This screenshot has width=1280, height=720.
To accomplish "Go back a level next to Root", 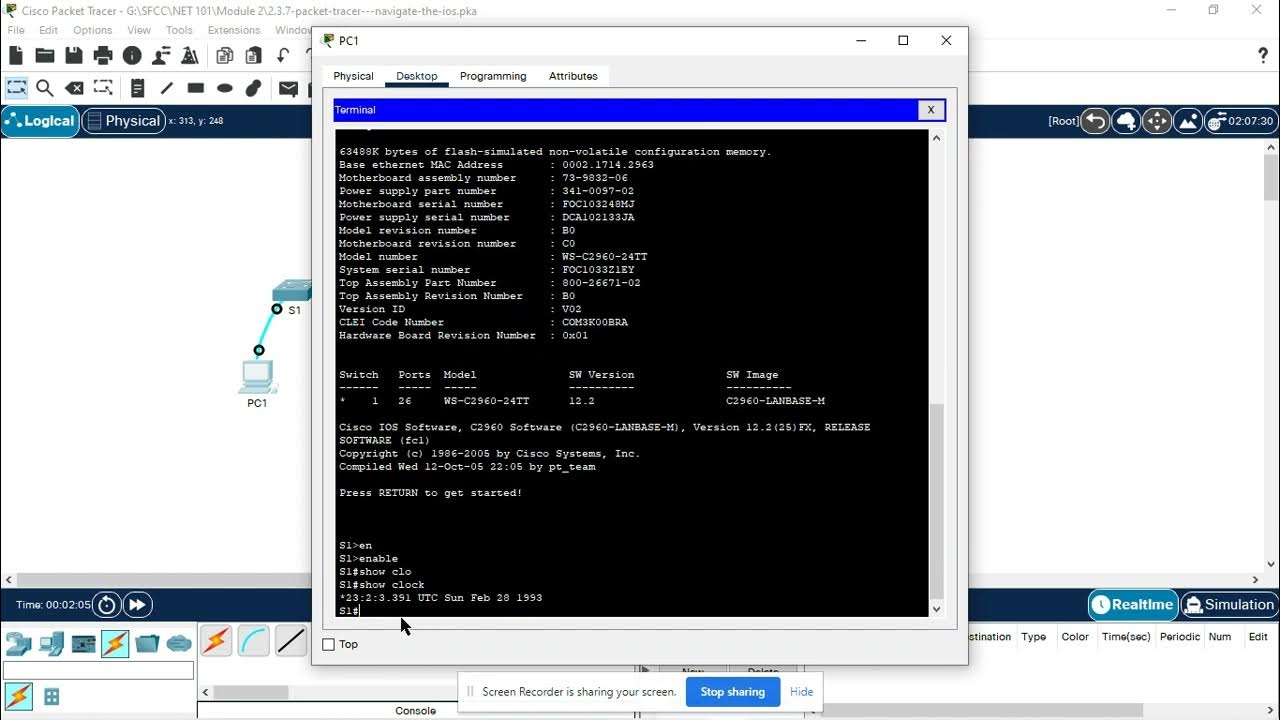I will point(1096,121).
